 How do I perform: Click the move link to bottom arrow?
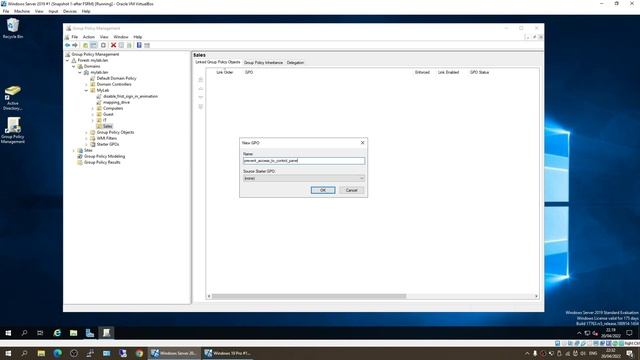click(x=200, y=106)
